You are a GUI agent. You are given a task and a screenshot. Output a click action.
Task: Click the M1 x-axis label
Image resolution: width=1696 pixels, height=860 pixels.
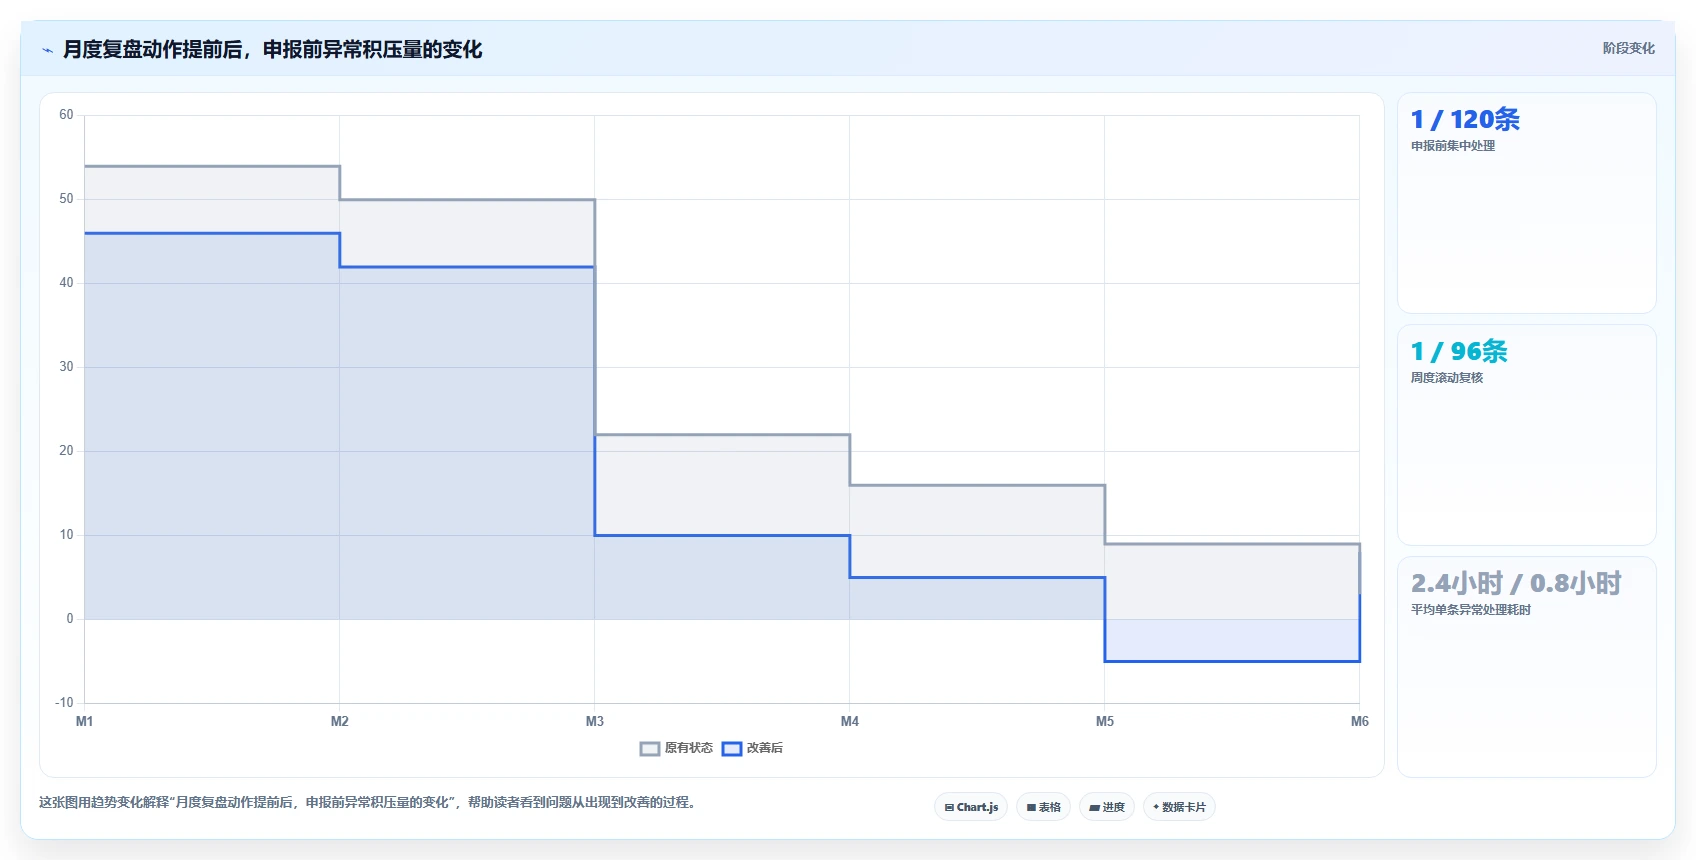click(x=85, y=721)
